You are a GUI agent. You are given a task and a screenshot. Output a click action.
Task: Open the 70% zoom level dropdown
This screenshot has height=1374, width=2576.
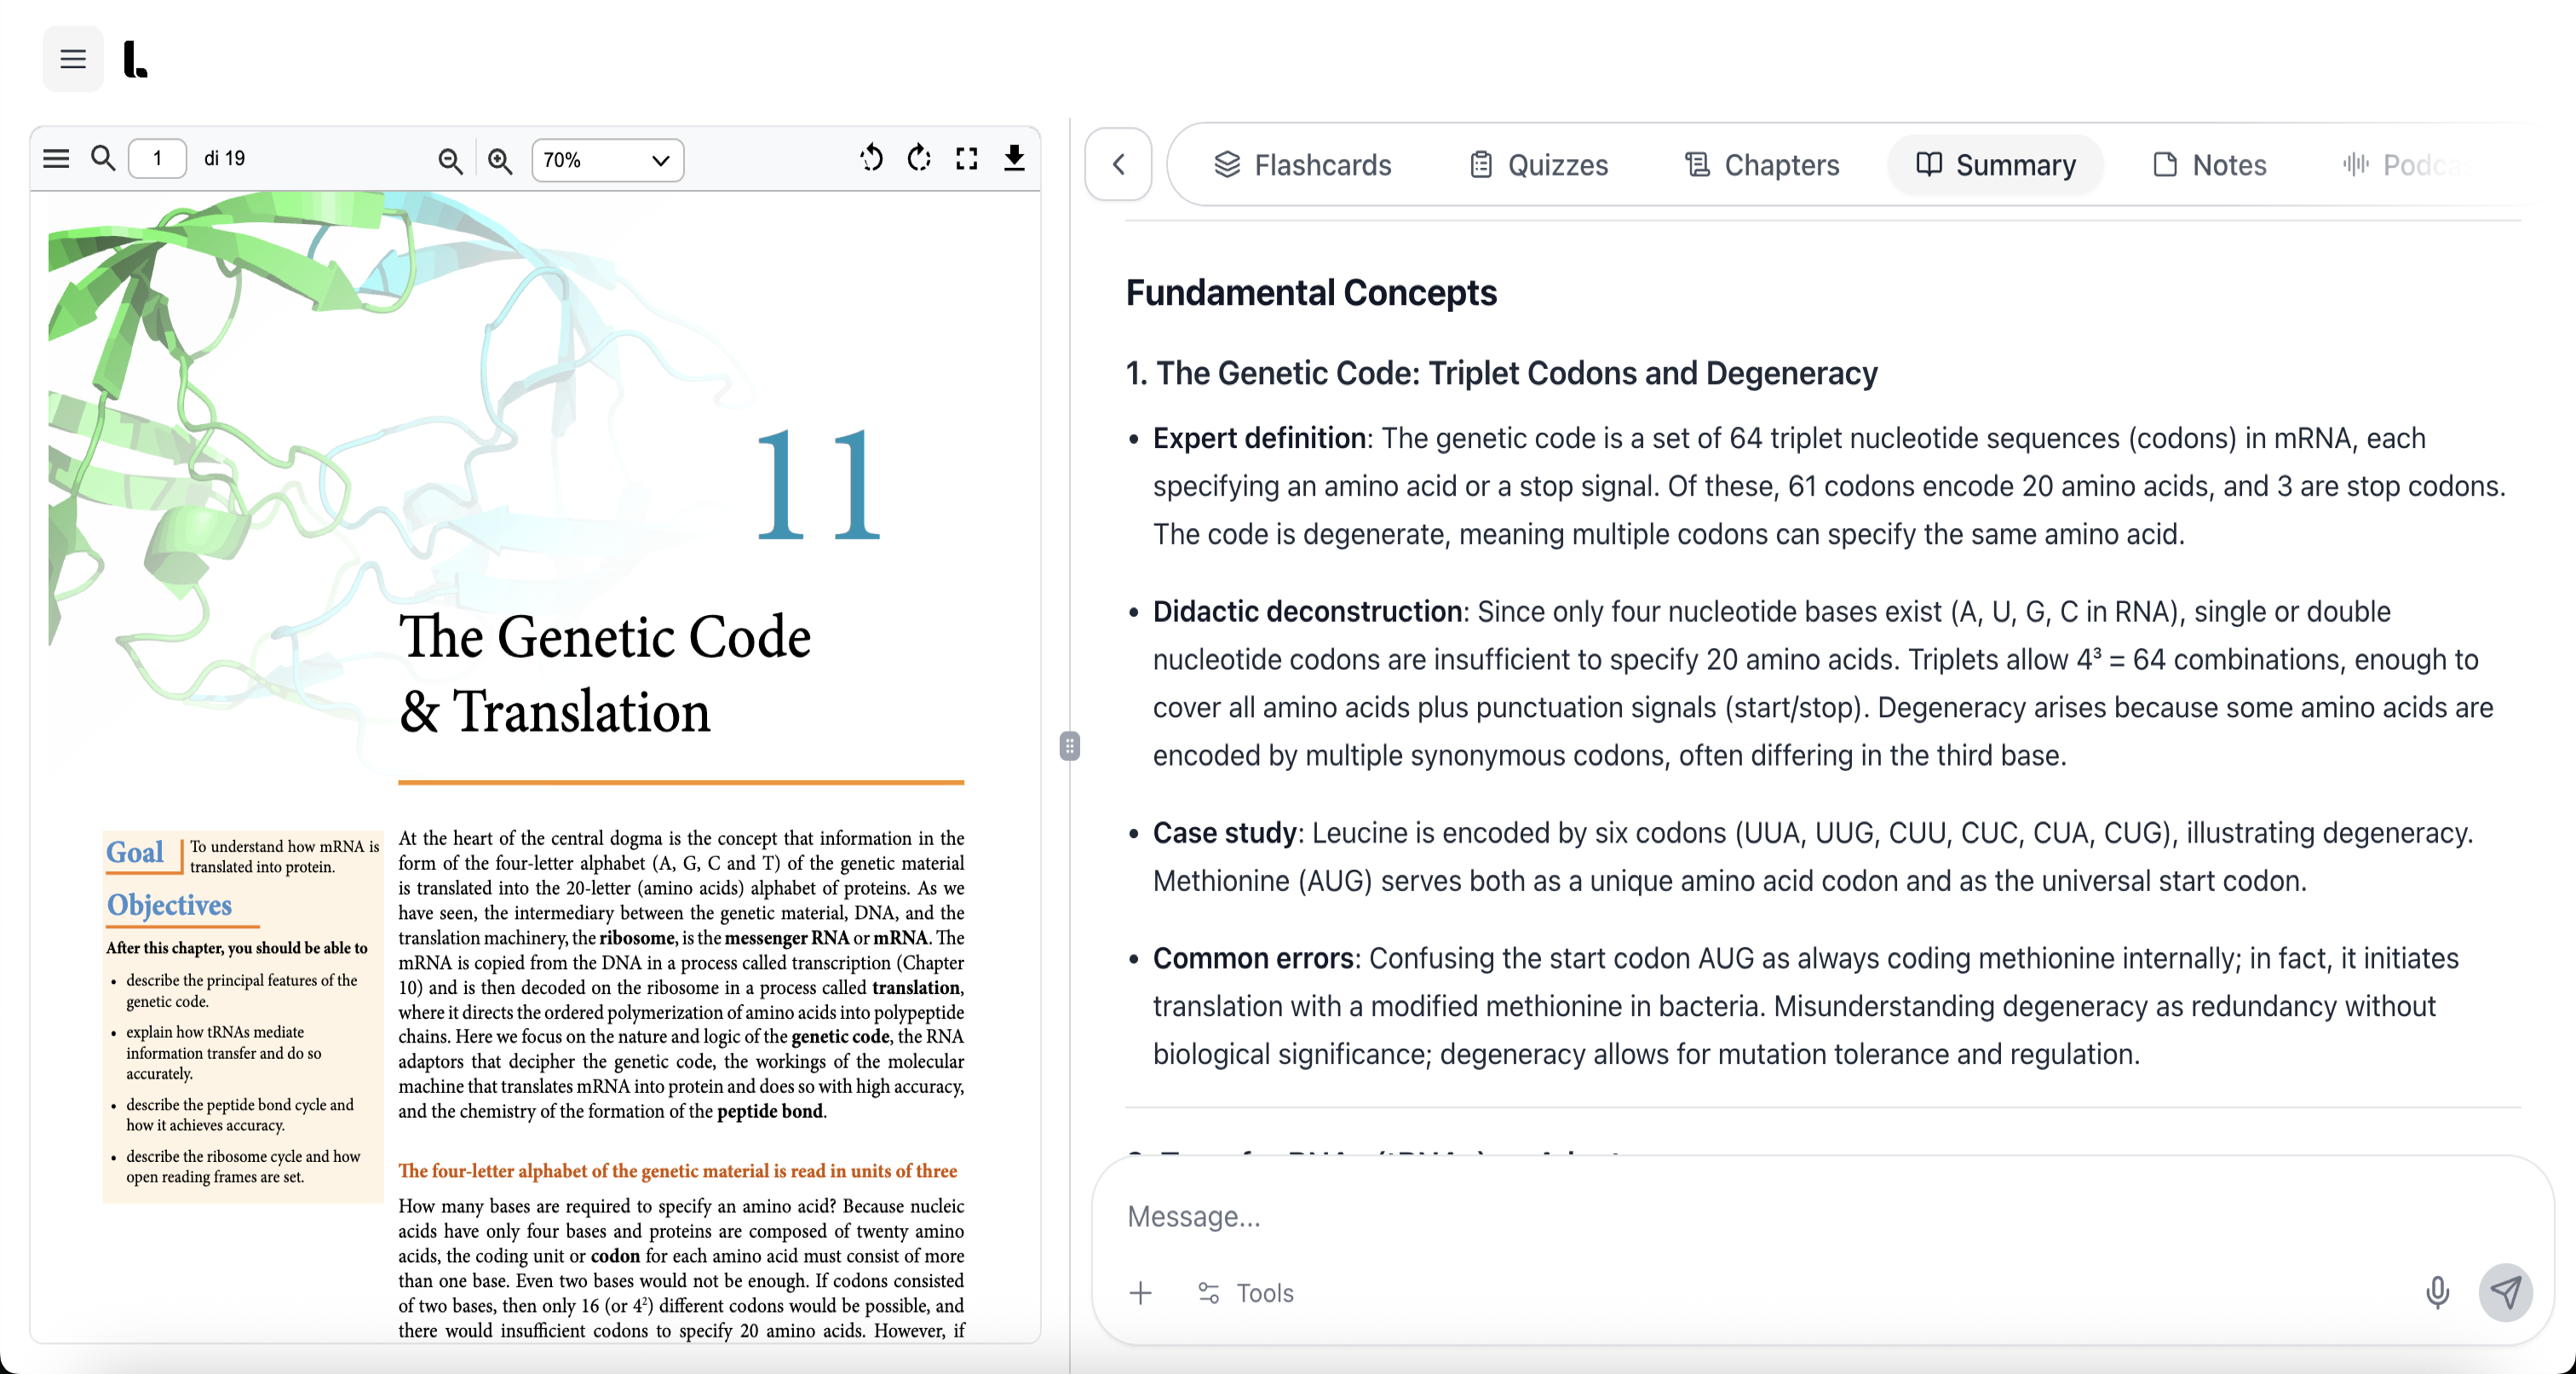(607, 160)
